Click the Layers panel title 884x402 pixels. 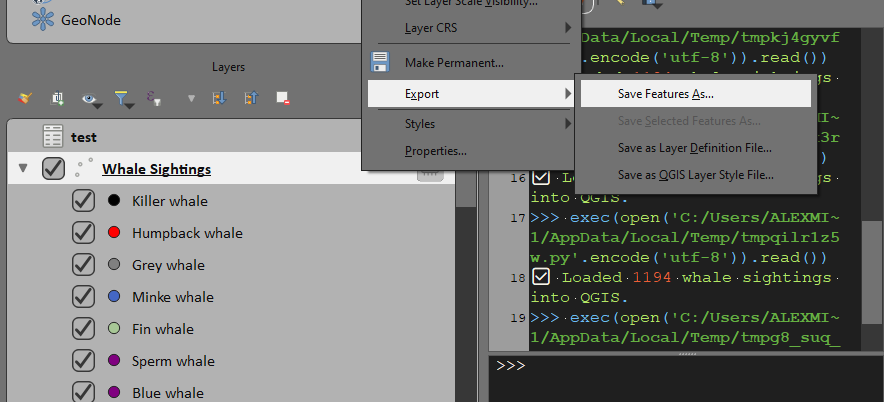point(228,67)
